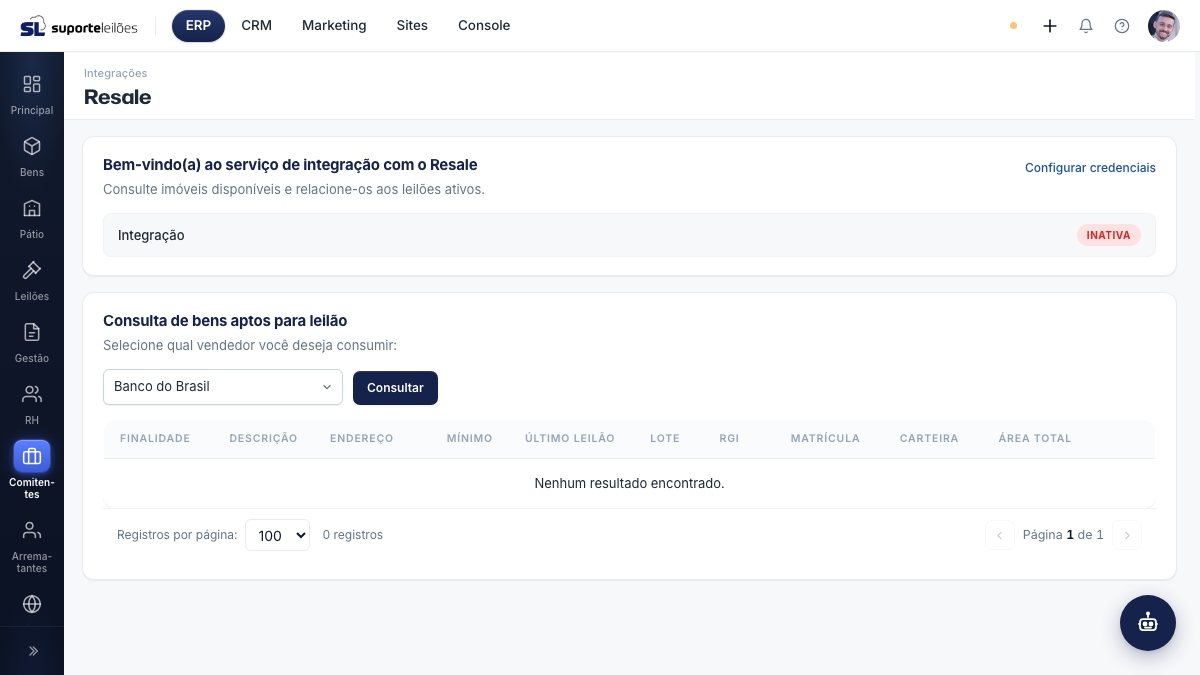The height and width of the screenshot is (675, 1200).
Task: Open the RH people icon
Action: [x=32, y=394]
